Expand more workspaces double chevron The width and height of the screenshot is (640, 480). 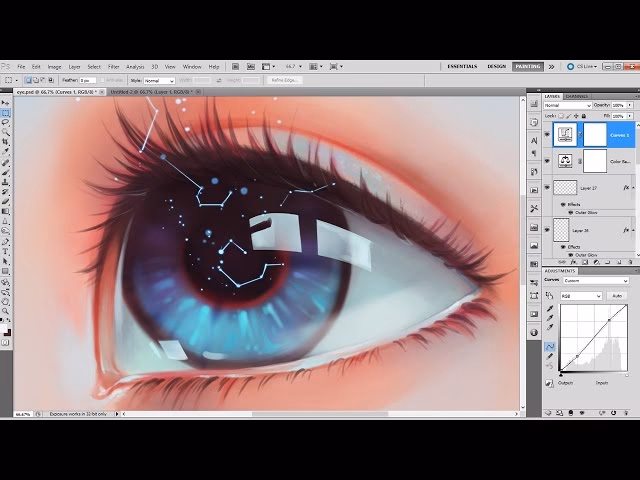[551, 67]
